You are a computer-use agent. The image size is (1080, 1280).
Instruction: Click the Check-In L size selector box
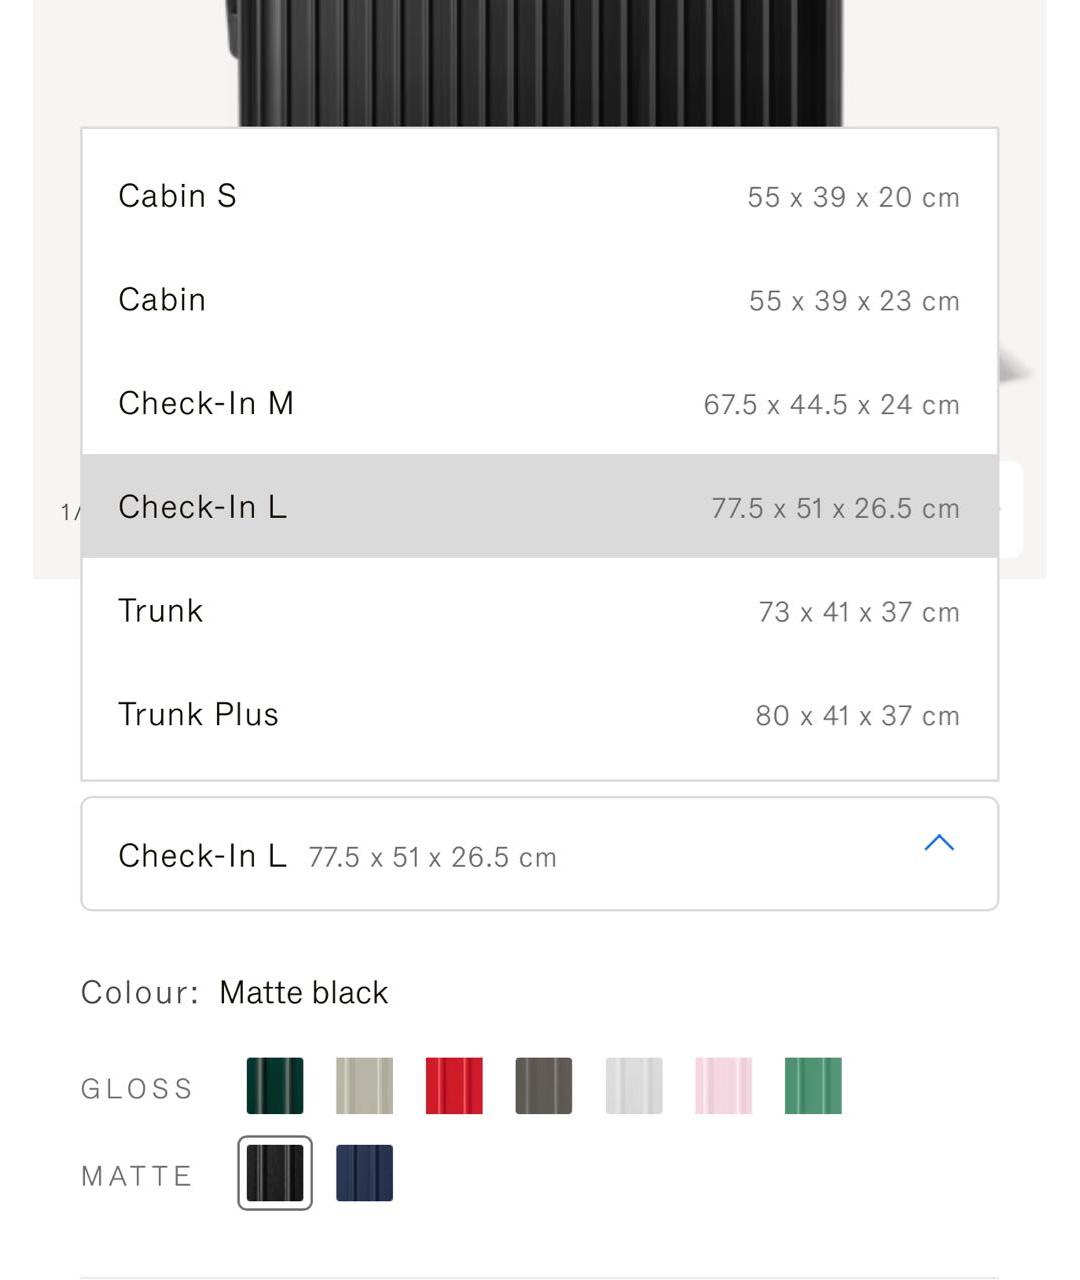[x=500, y=855]
